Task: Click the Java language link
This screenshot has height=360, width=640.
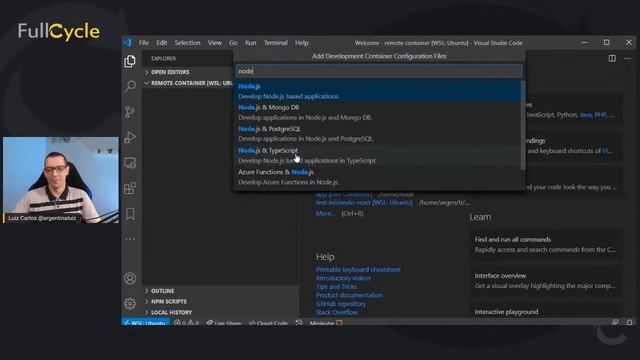Action: pyautogui.click(x=586, y=115)
